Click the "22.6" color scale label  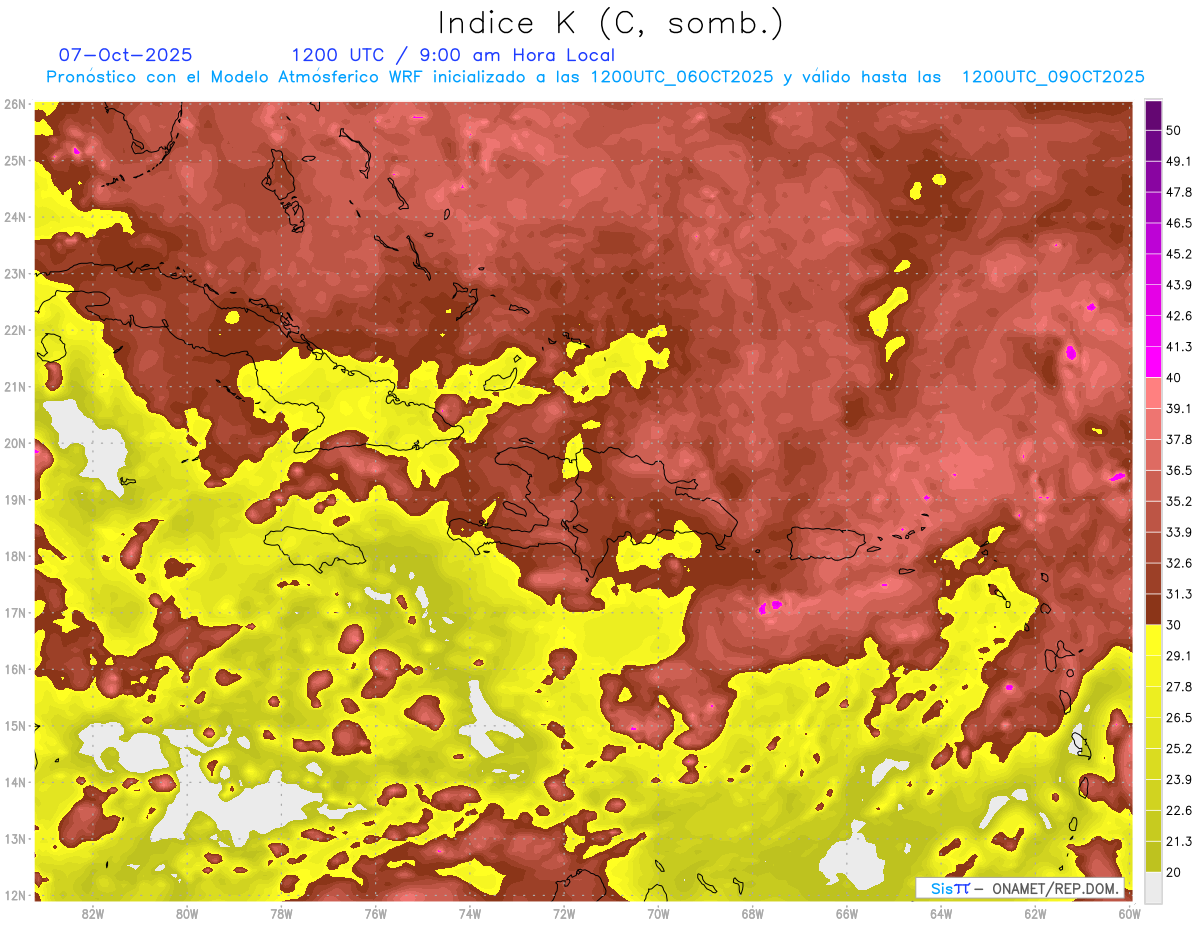(x=1178, y=810)
